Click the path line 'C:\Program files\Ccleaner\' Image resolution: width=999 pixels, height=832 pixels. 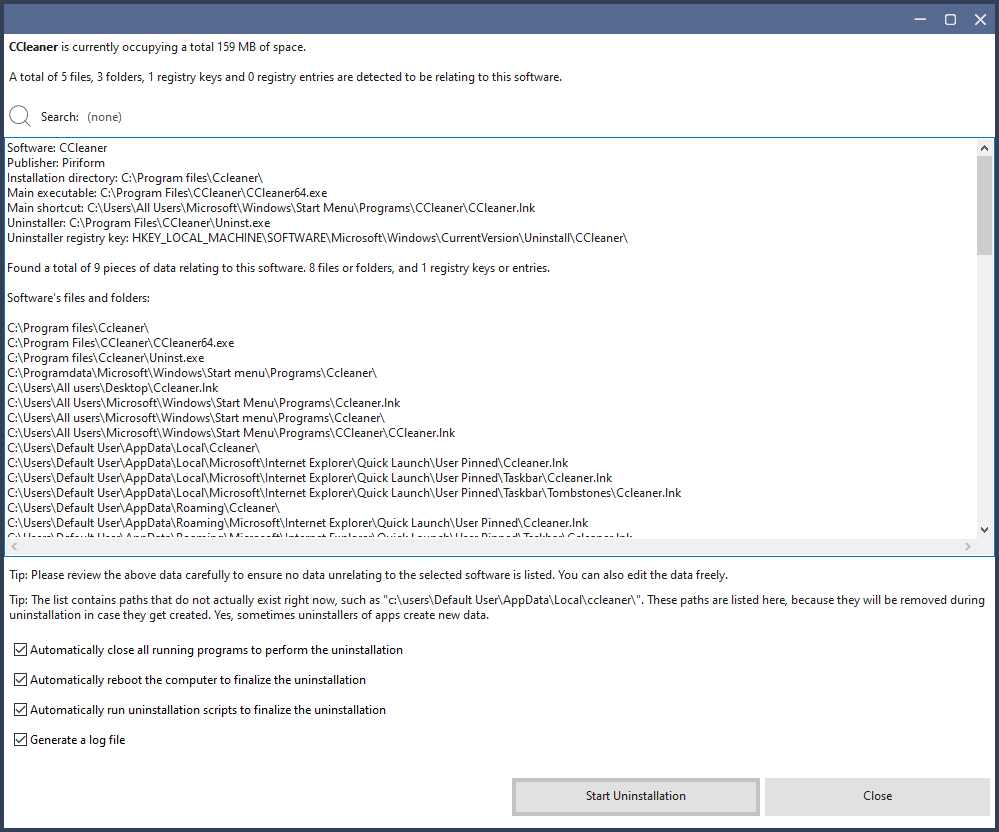(x=78, y=328)
